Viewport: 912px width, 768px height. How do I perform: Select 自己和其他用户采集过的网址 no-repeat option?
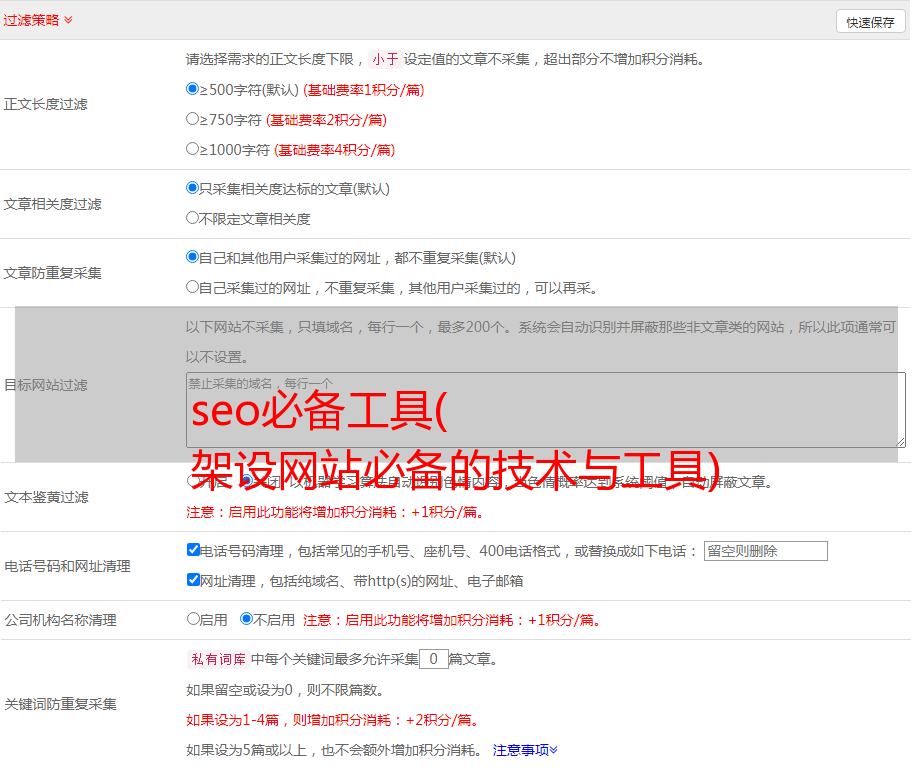pyautogui.click(x=193, y=257)
